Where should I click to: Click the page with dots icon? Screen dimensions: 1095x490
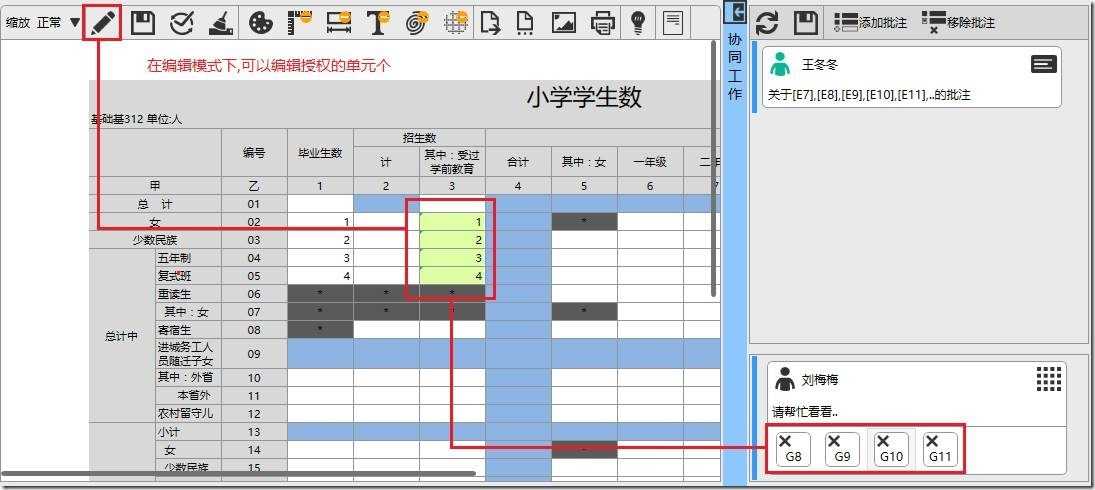pos(524,22)
